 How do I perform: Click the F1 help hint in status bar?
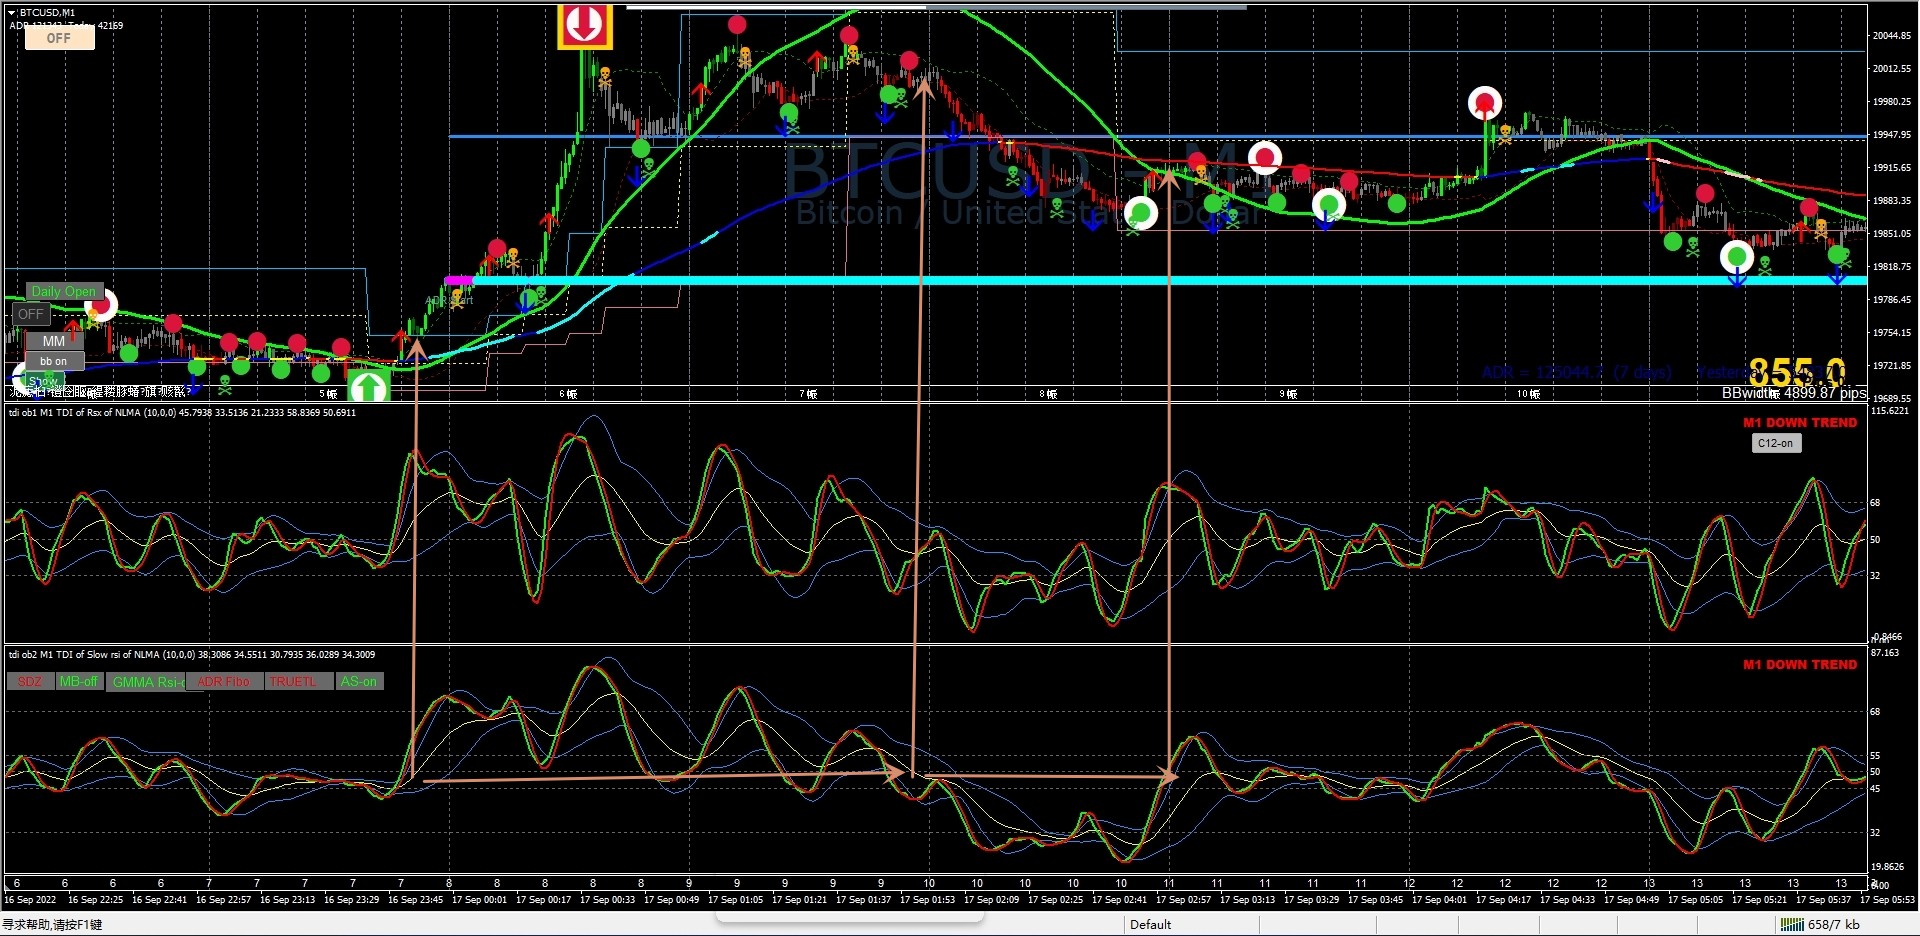52,925
